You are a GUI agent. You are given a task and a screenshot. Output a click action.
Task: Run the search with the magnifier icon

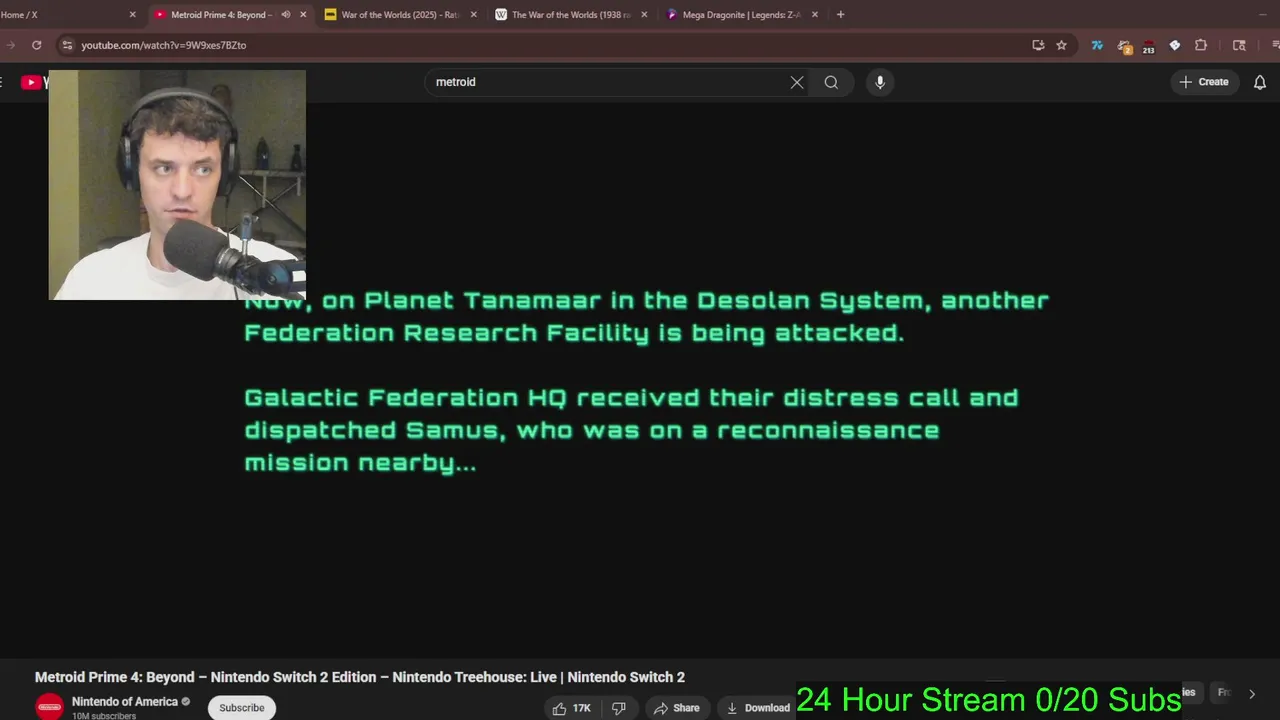tap(831, 82)
